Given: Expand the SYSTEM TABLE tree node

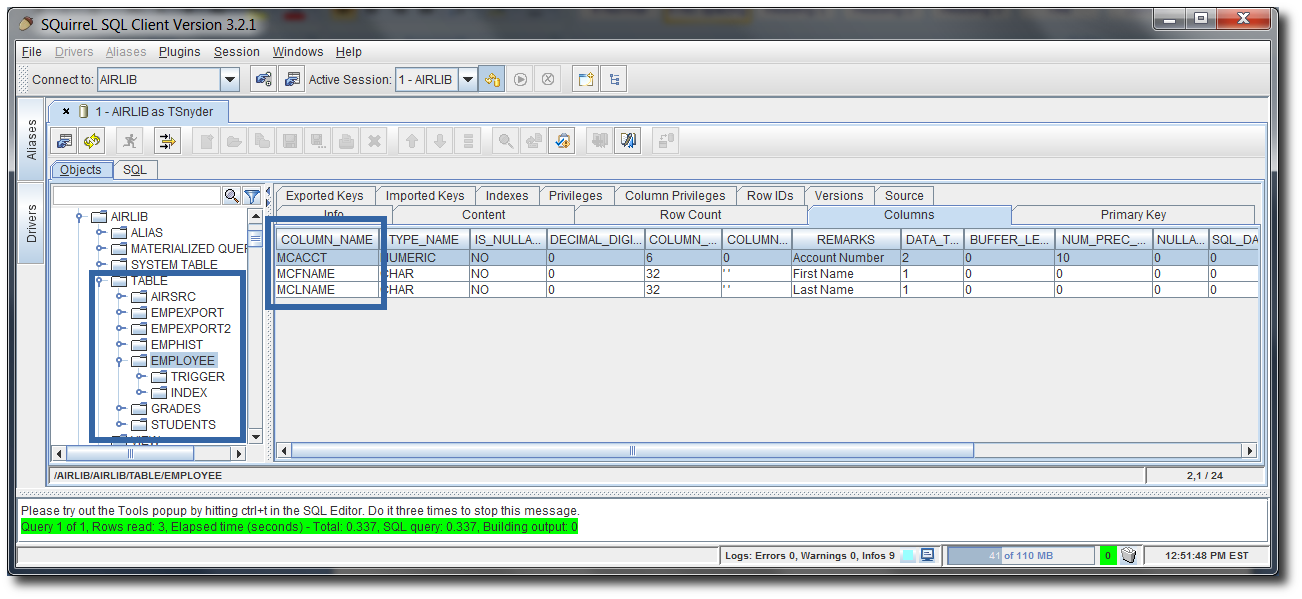Looking at the screenshot, I should click(x=100, y=265).
